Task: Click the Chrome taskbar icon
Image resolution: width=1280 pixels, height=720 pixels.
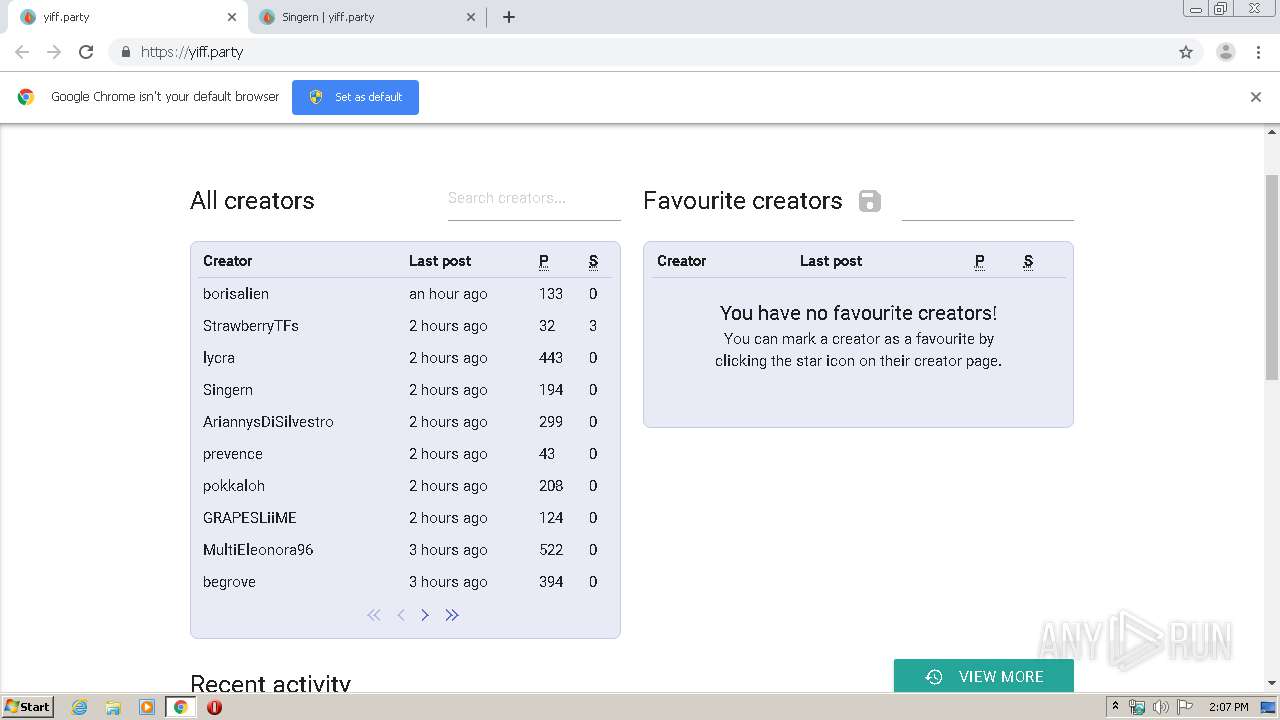Action: pyautogui.click(x=181, y=707)
